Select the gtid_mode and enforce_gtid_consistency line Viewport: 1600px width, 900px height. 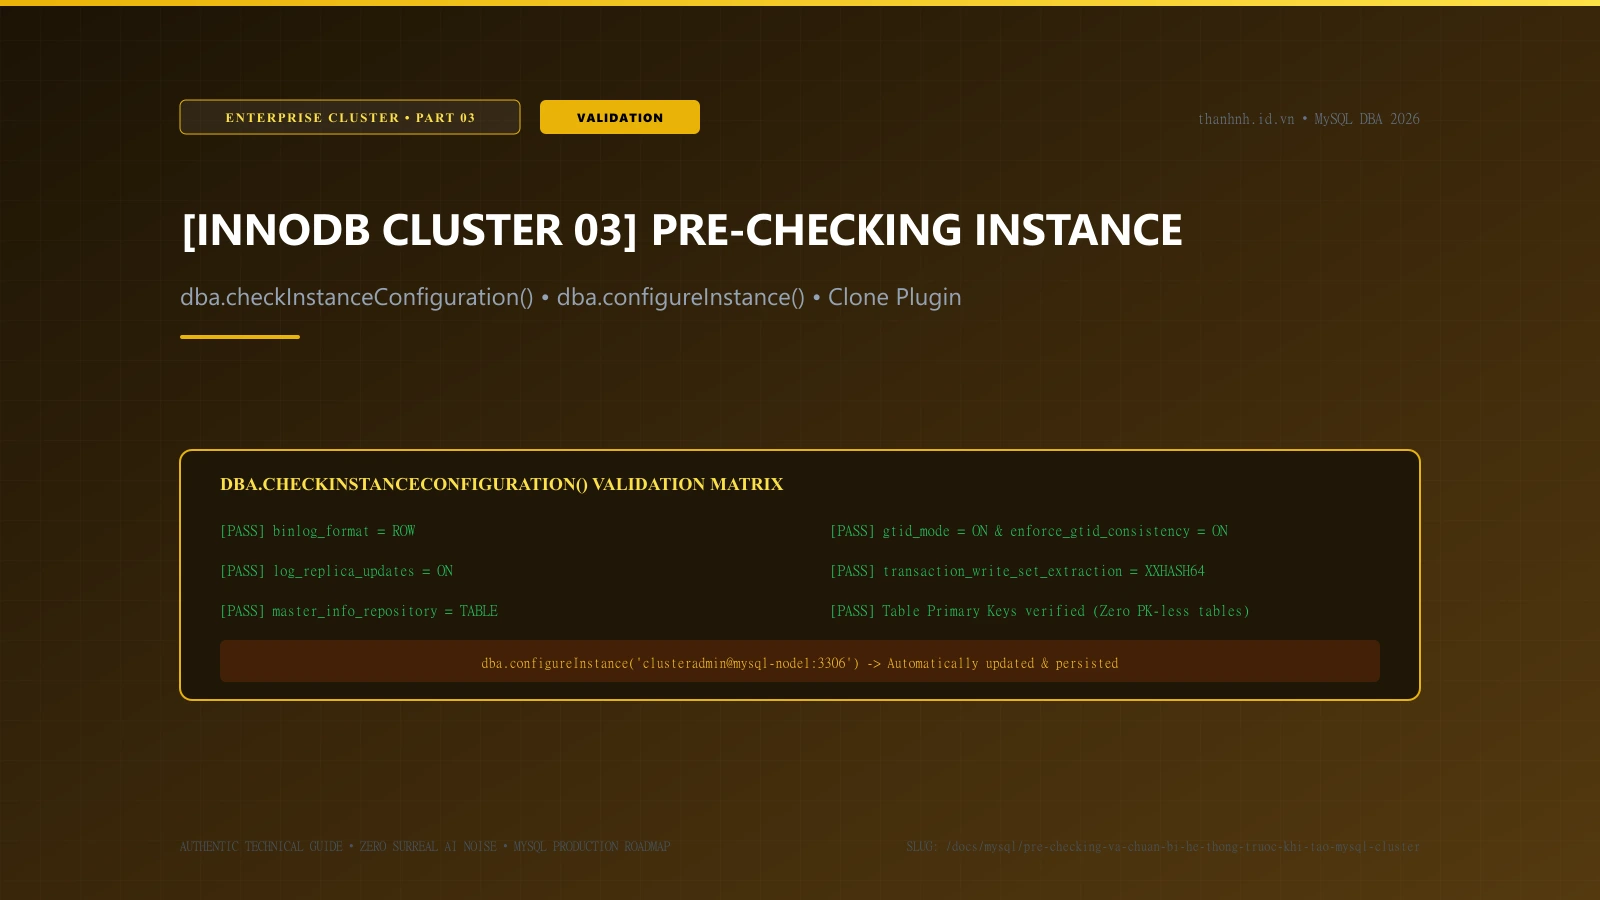pos(1029,531)
